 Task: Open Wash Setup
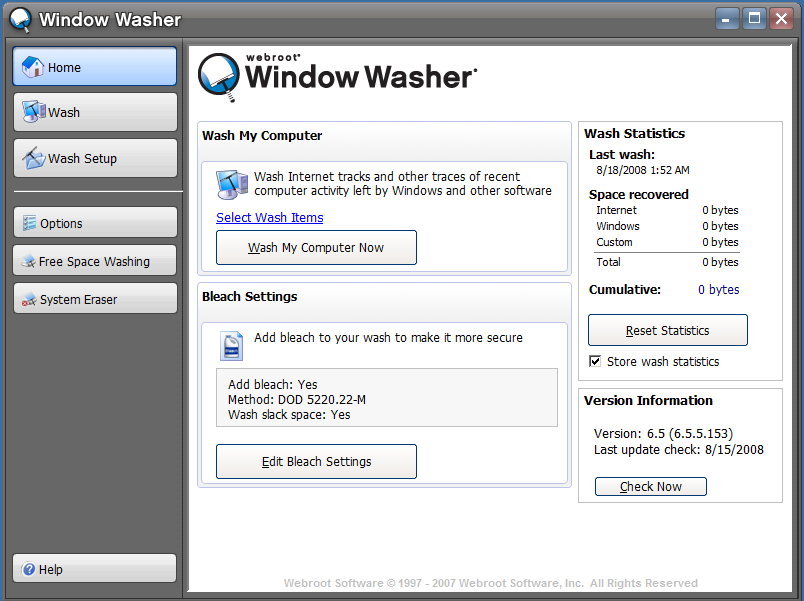tap(95, 158)
